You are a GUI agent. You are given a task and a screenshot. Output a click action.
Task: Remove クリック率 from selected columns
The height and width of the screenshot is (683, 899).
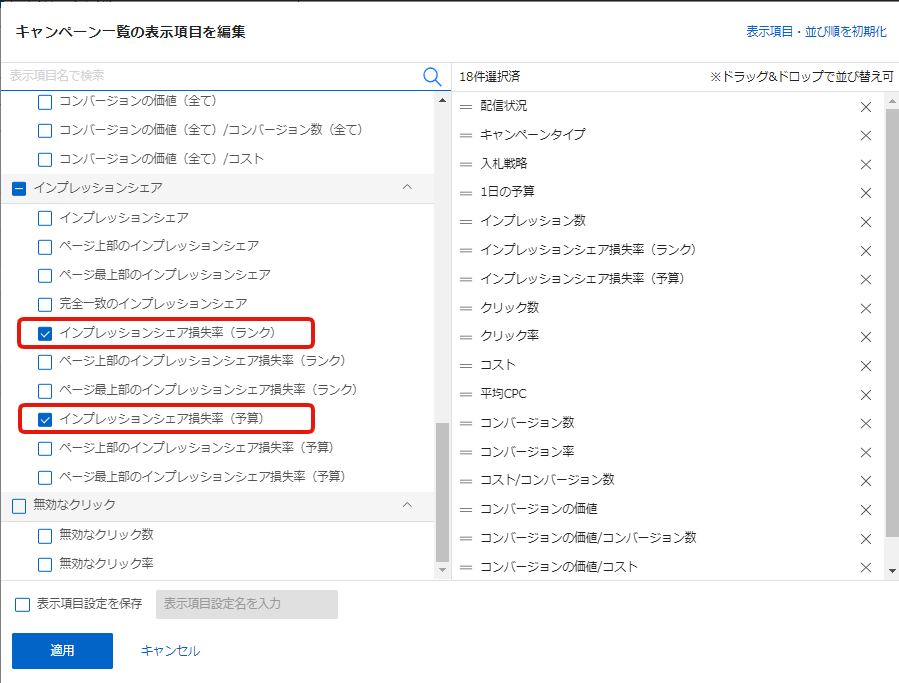(x=866, y=337)
